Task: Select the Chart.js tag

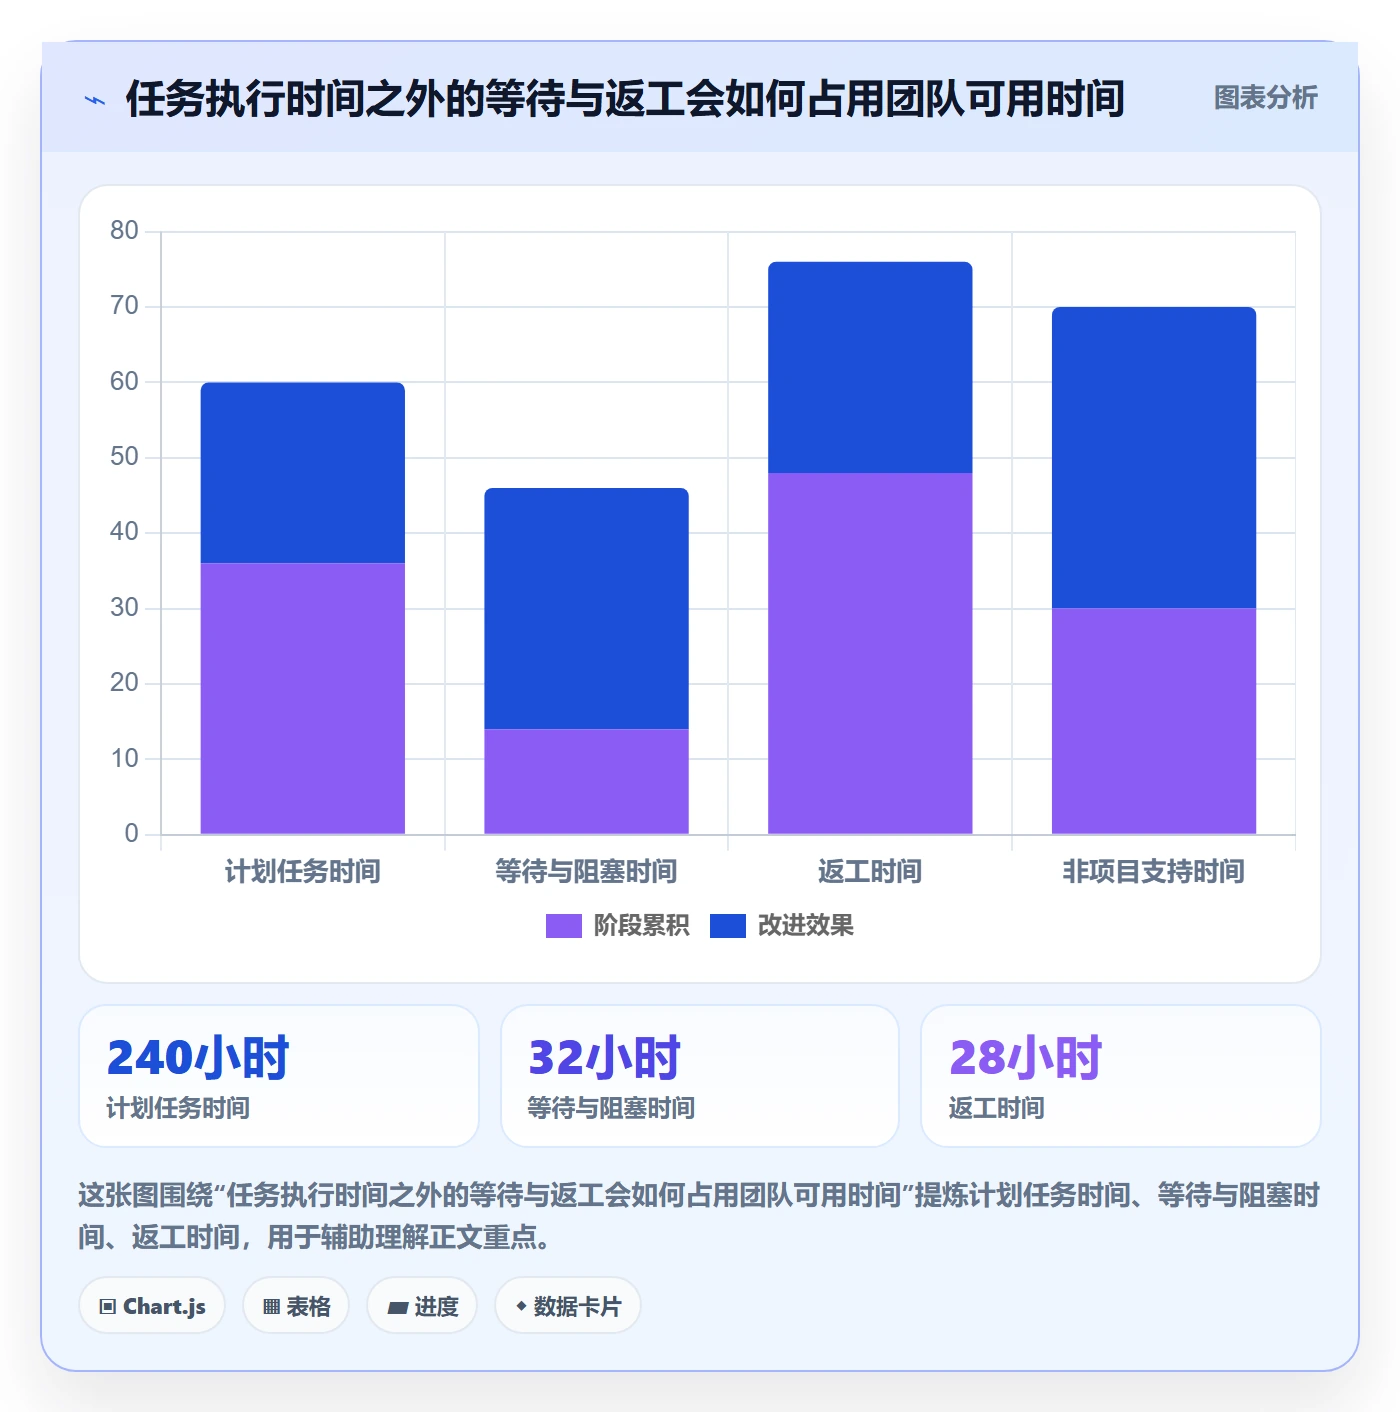Action: (x=152, y=1305)
